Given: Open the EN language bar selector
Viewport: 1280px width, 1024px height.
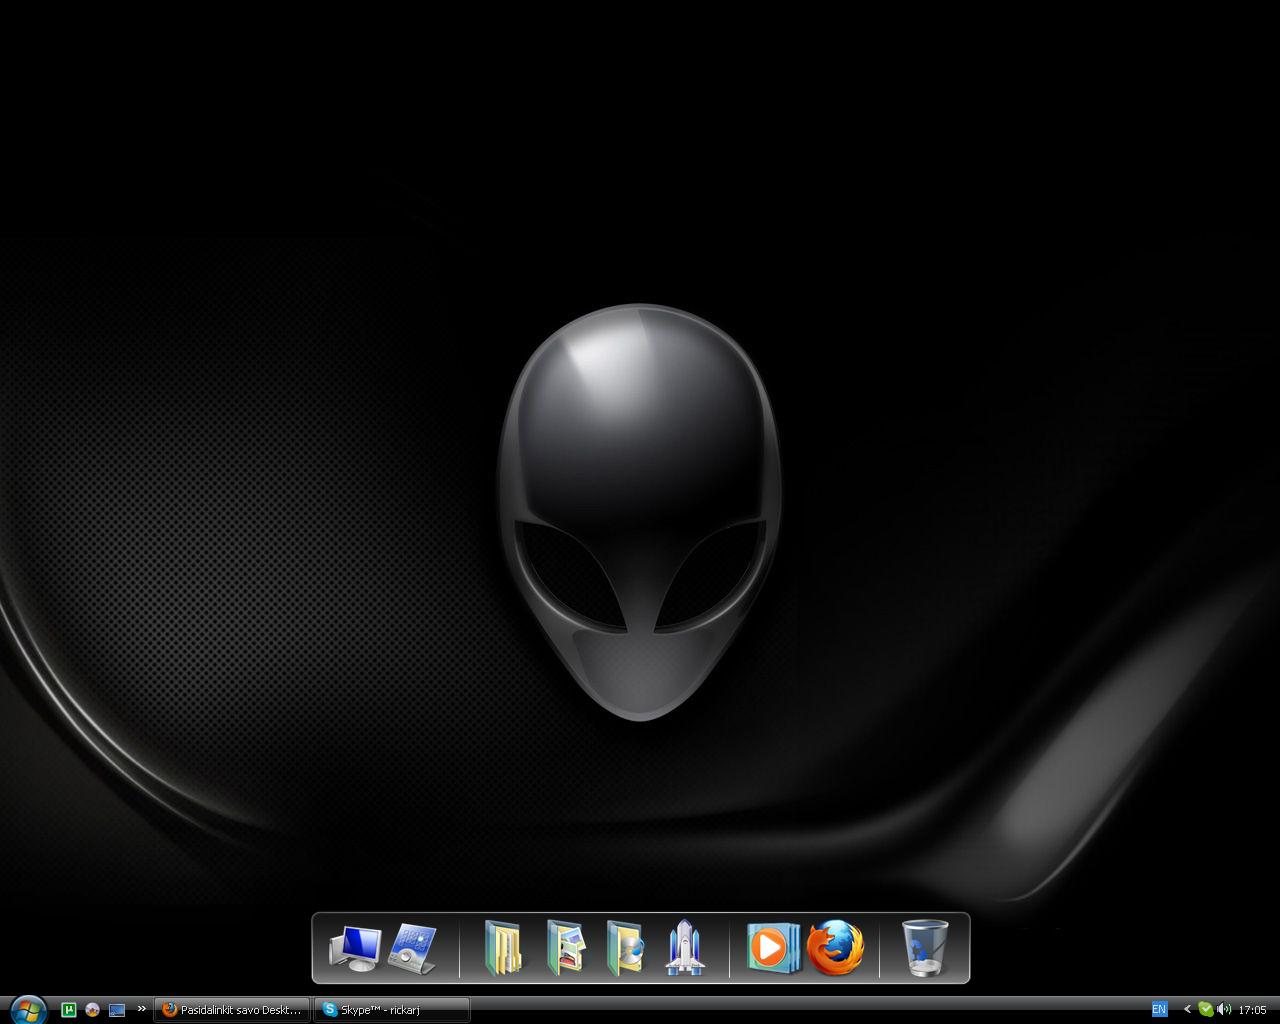Looking at the screenshot, I should (x=1159, y=1010).
